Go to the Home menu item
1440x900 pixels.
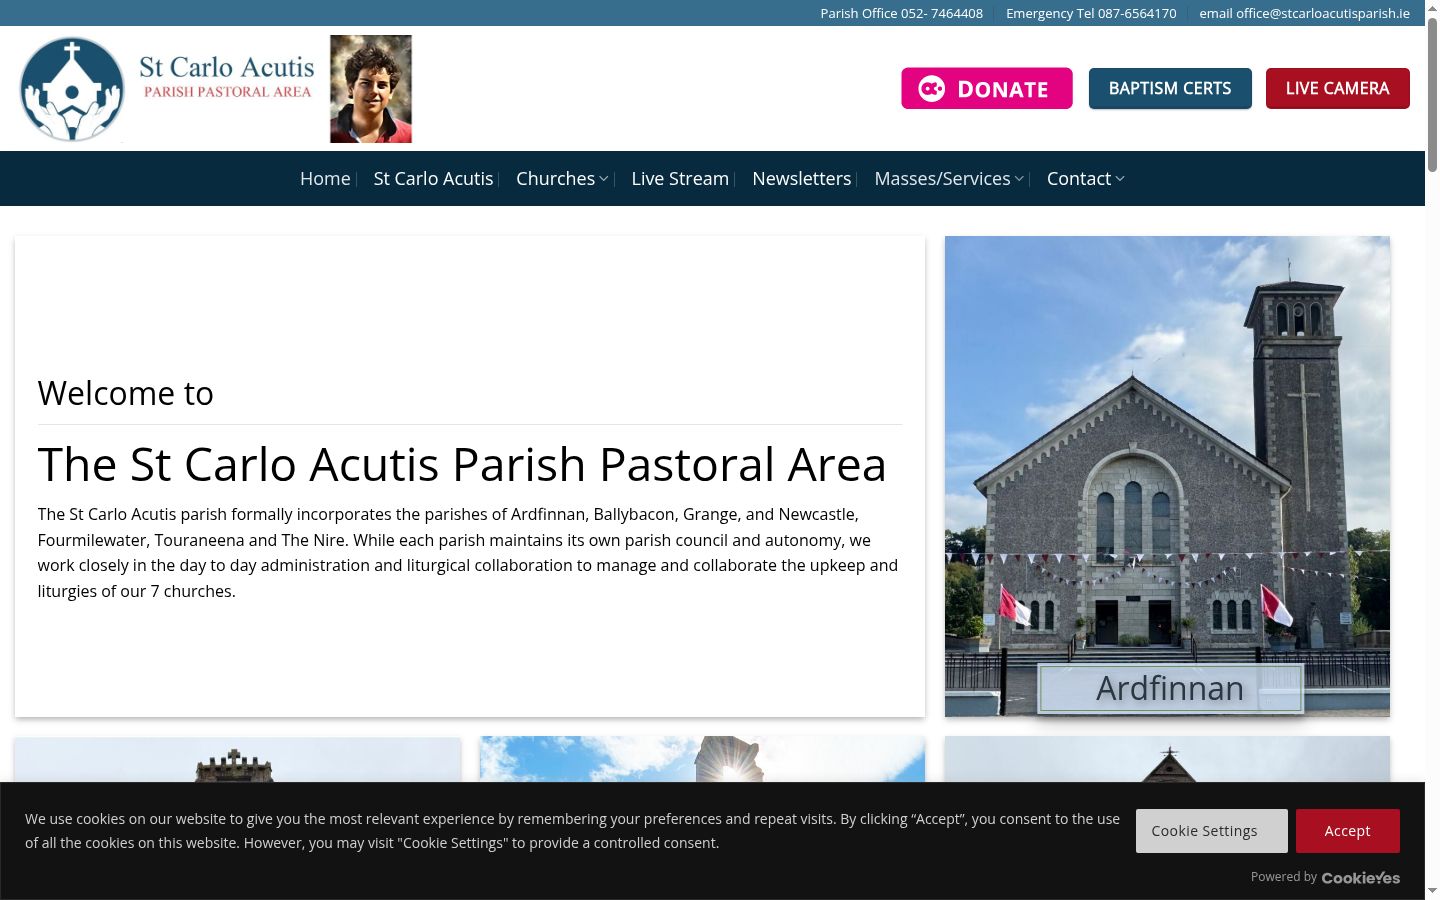pos(325,178)
